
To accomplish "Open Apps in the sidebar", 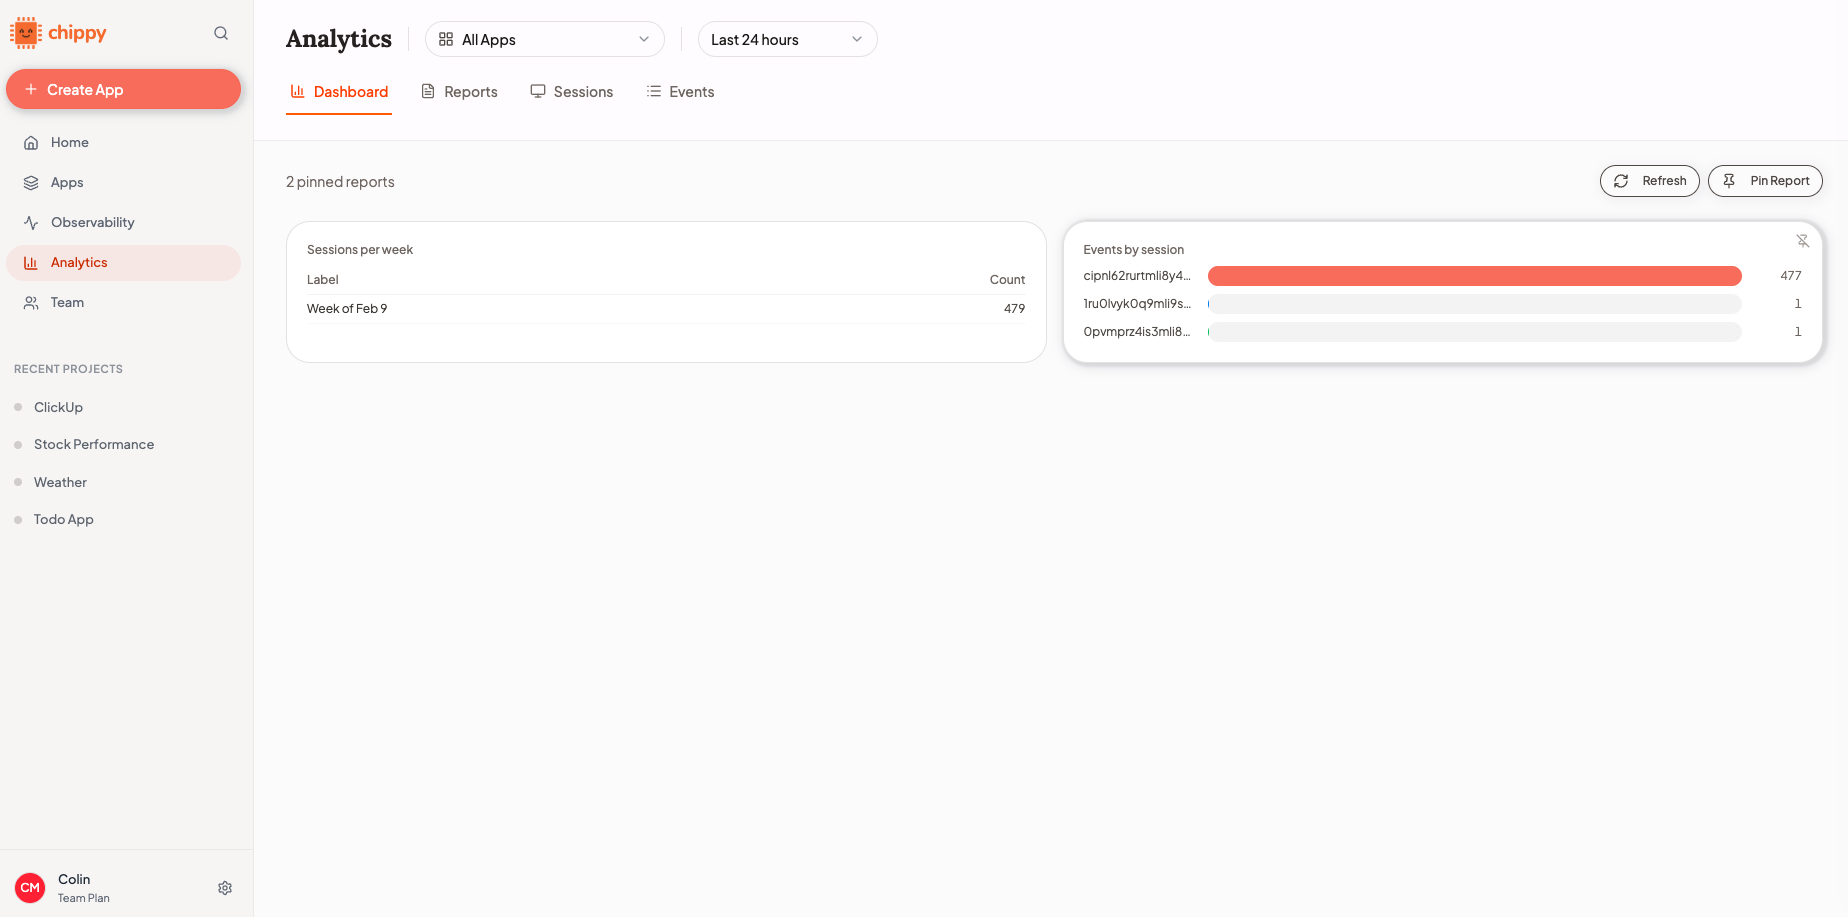I will [123, 182].
